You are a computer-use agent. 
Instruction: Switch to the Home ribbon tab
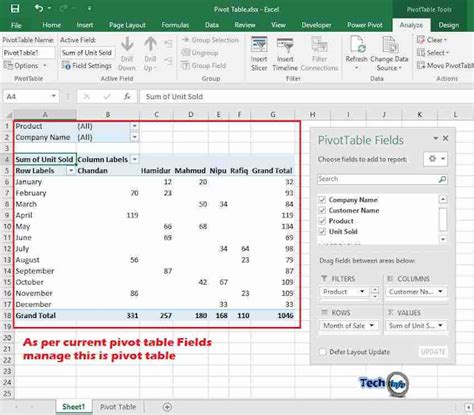(x=51, y=25)
